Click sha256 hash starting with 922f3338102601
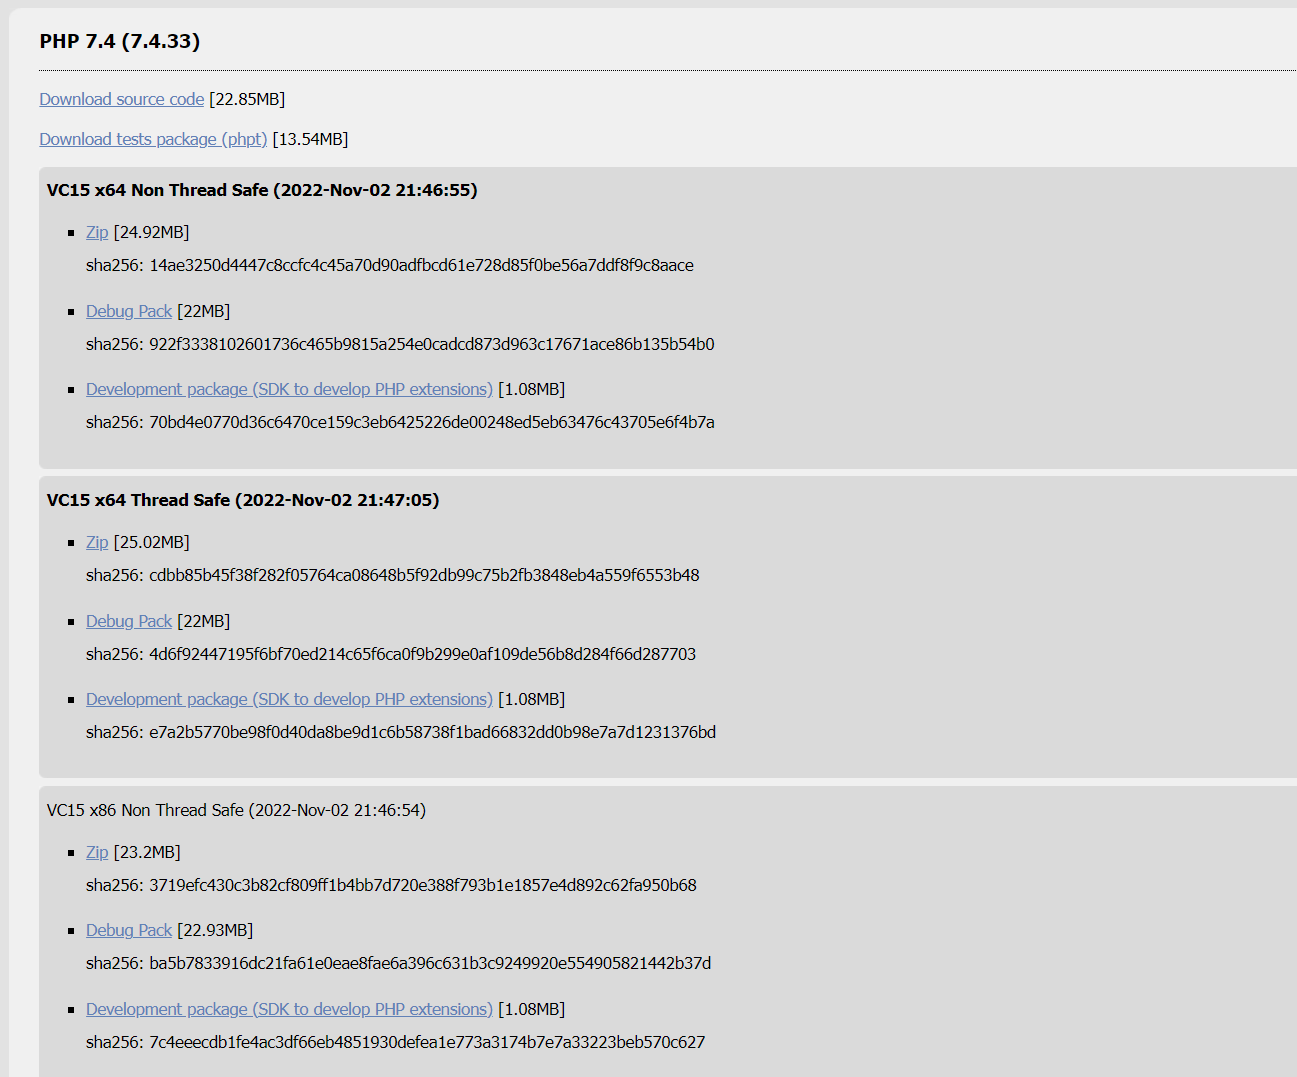Viewport: 1297px width, 1077px height. point(432,344)
